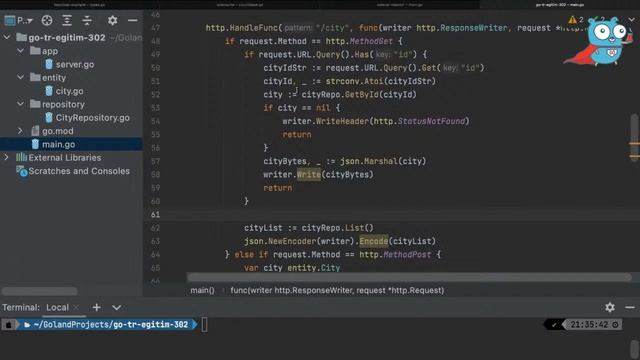Click http.HandleFunc on line 47
The width and height of the screenshot is (640, 360).
click(x=242, y=28)
